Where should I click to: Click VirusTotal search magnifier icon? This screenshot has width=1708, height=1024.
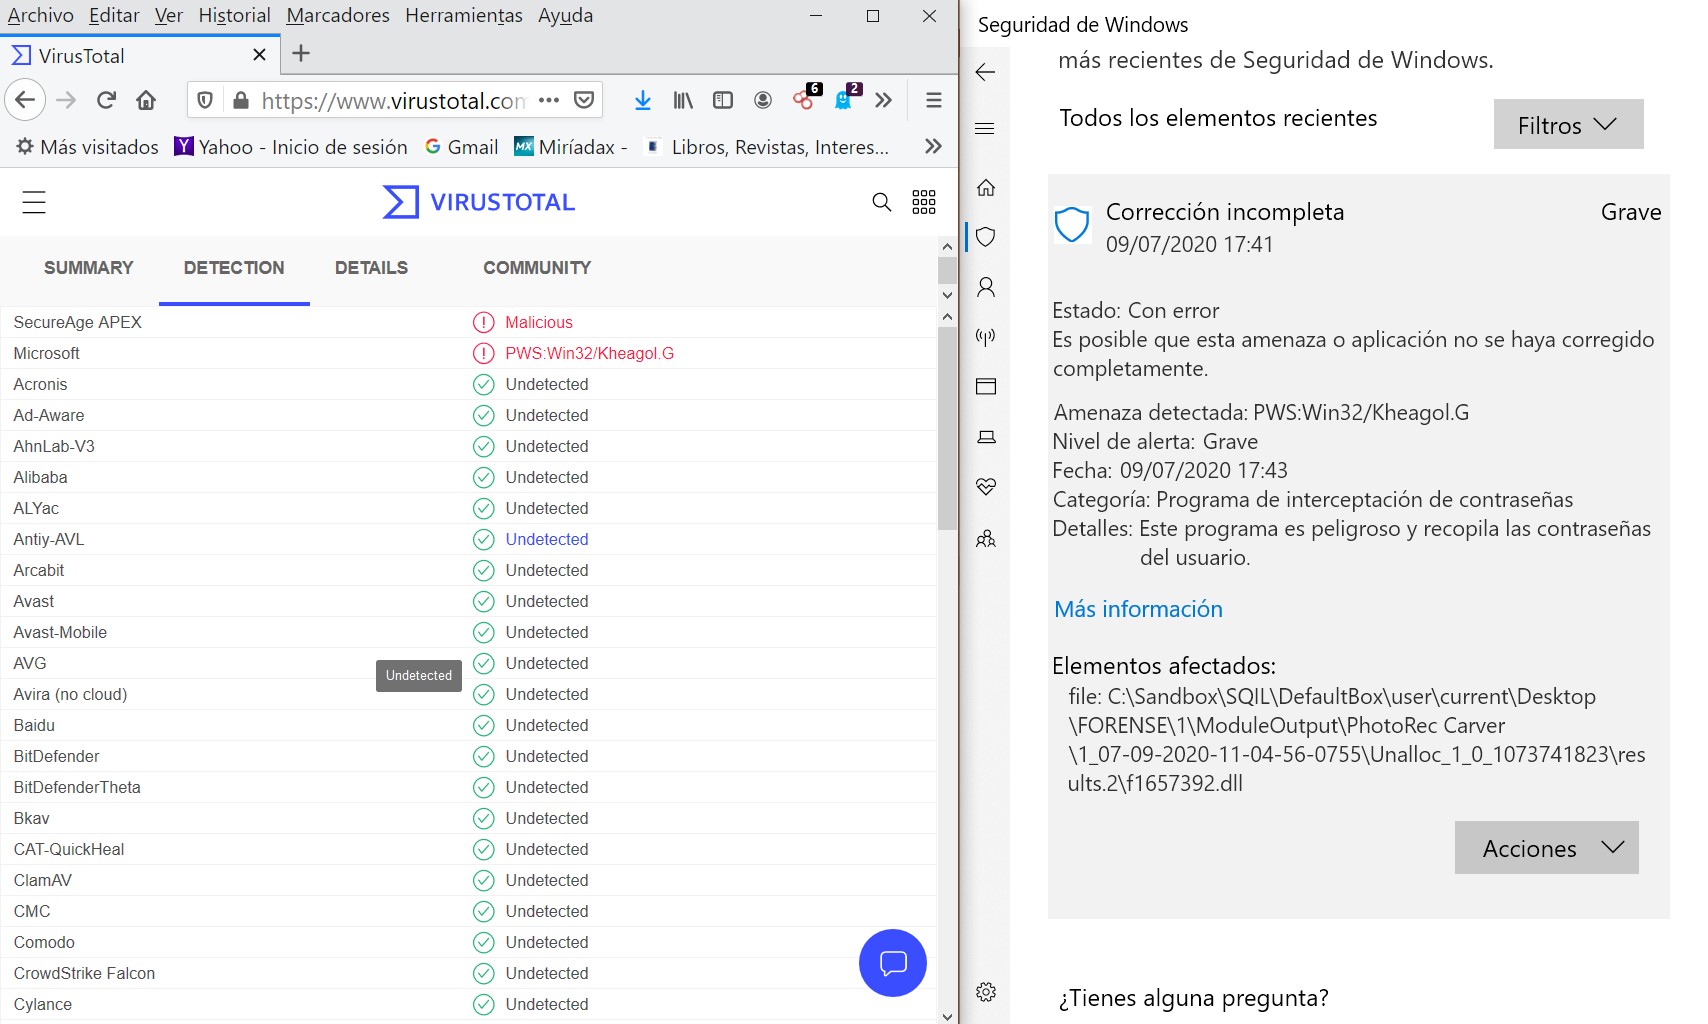coord(881,202)
